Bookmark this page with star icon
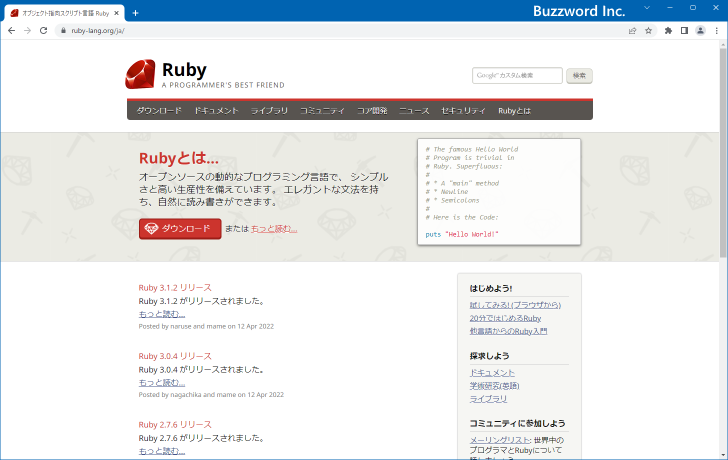728x460 pixels. point(649,31)
